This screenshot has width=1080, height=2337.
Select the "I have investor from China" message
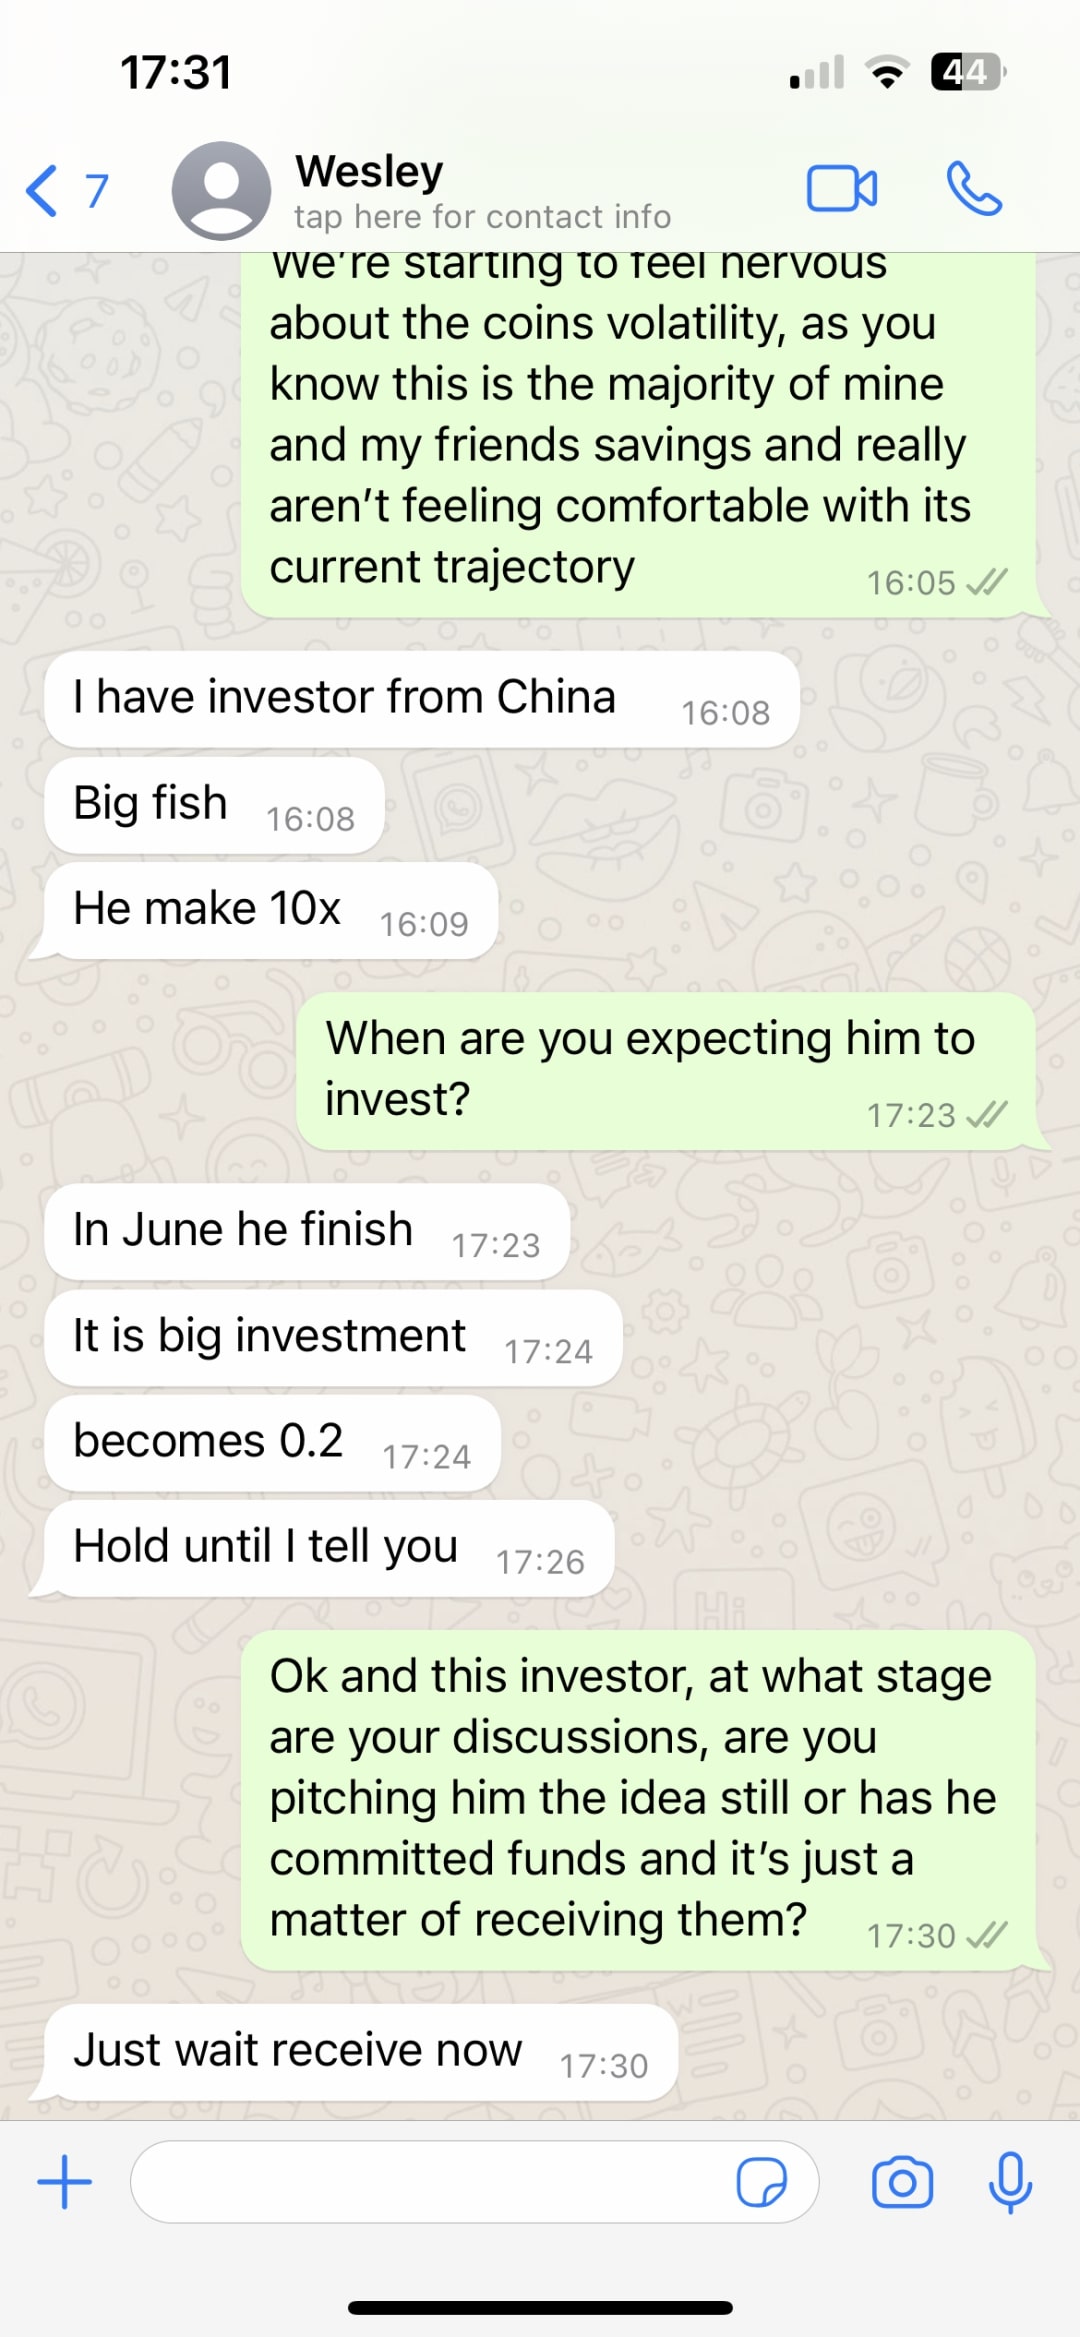[421, 699]
